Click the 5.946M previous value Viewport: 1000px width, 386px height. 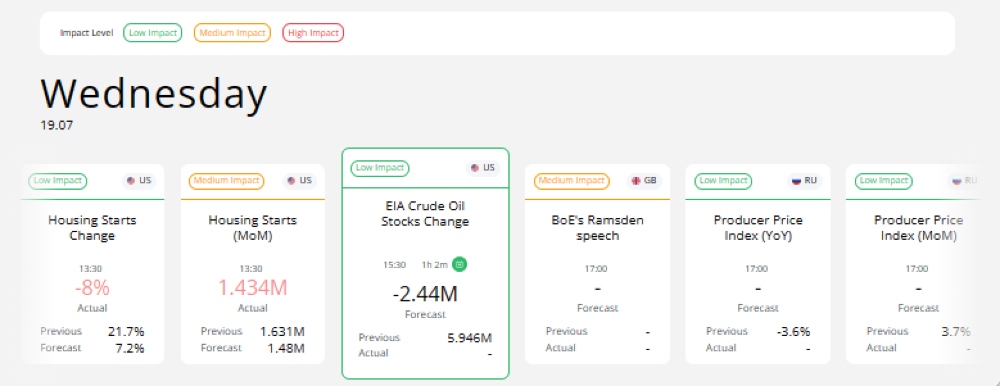(469, 338)
